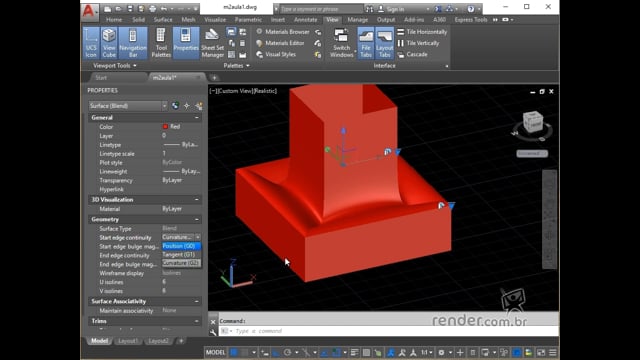Open the Solid ribbon tab
The width and height of the screenshot is (640, 360).
(138, 20)
